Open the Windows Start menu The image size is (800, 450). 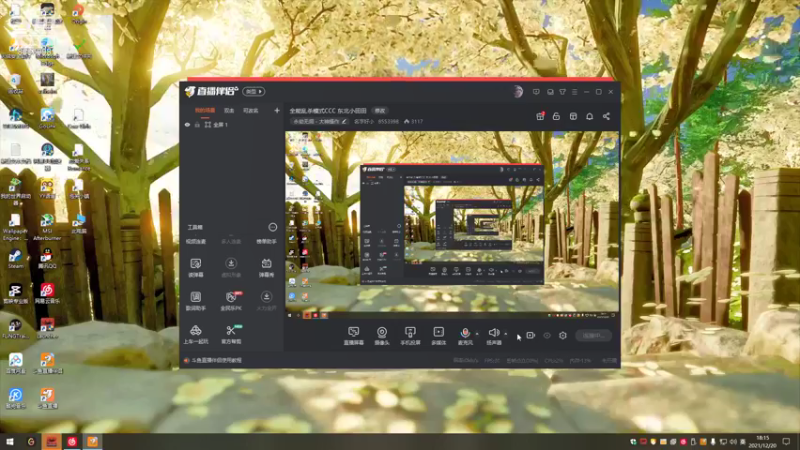pyautogui.click(x=10, y=441)
